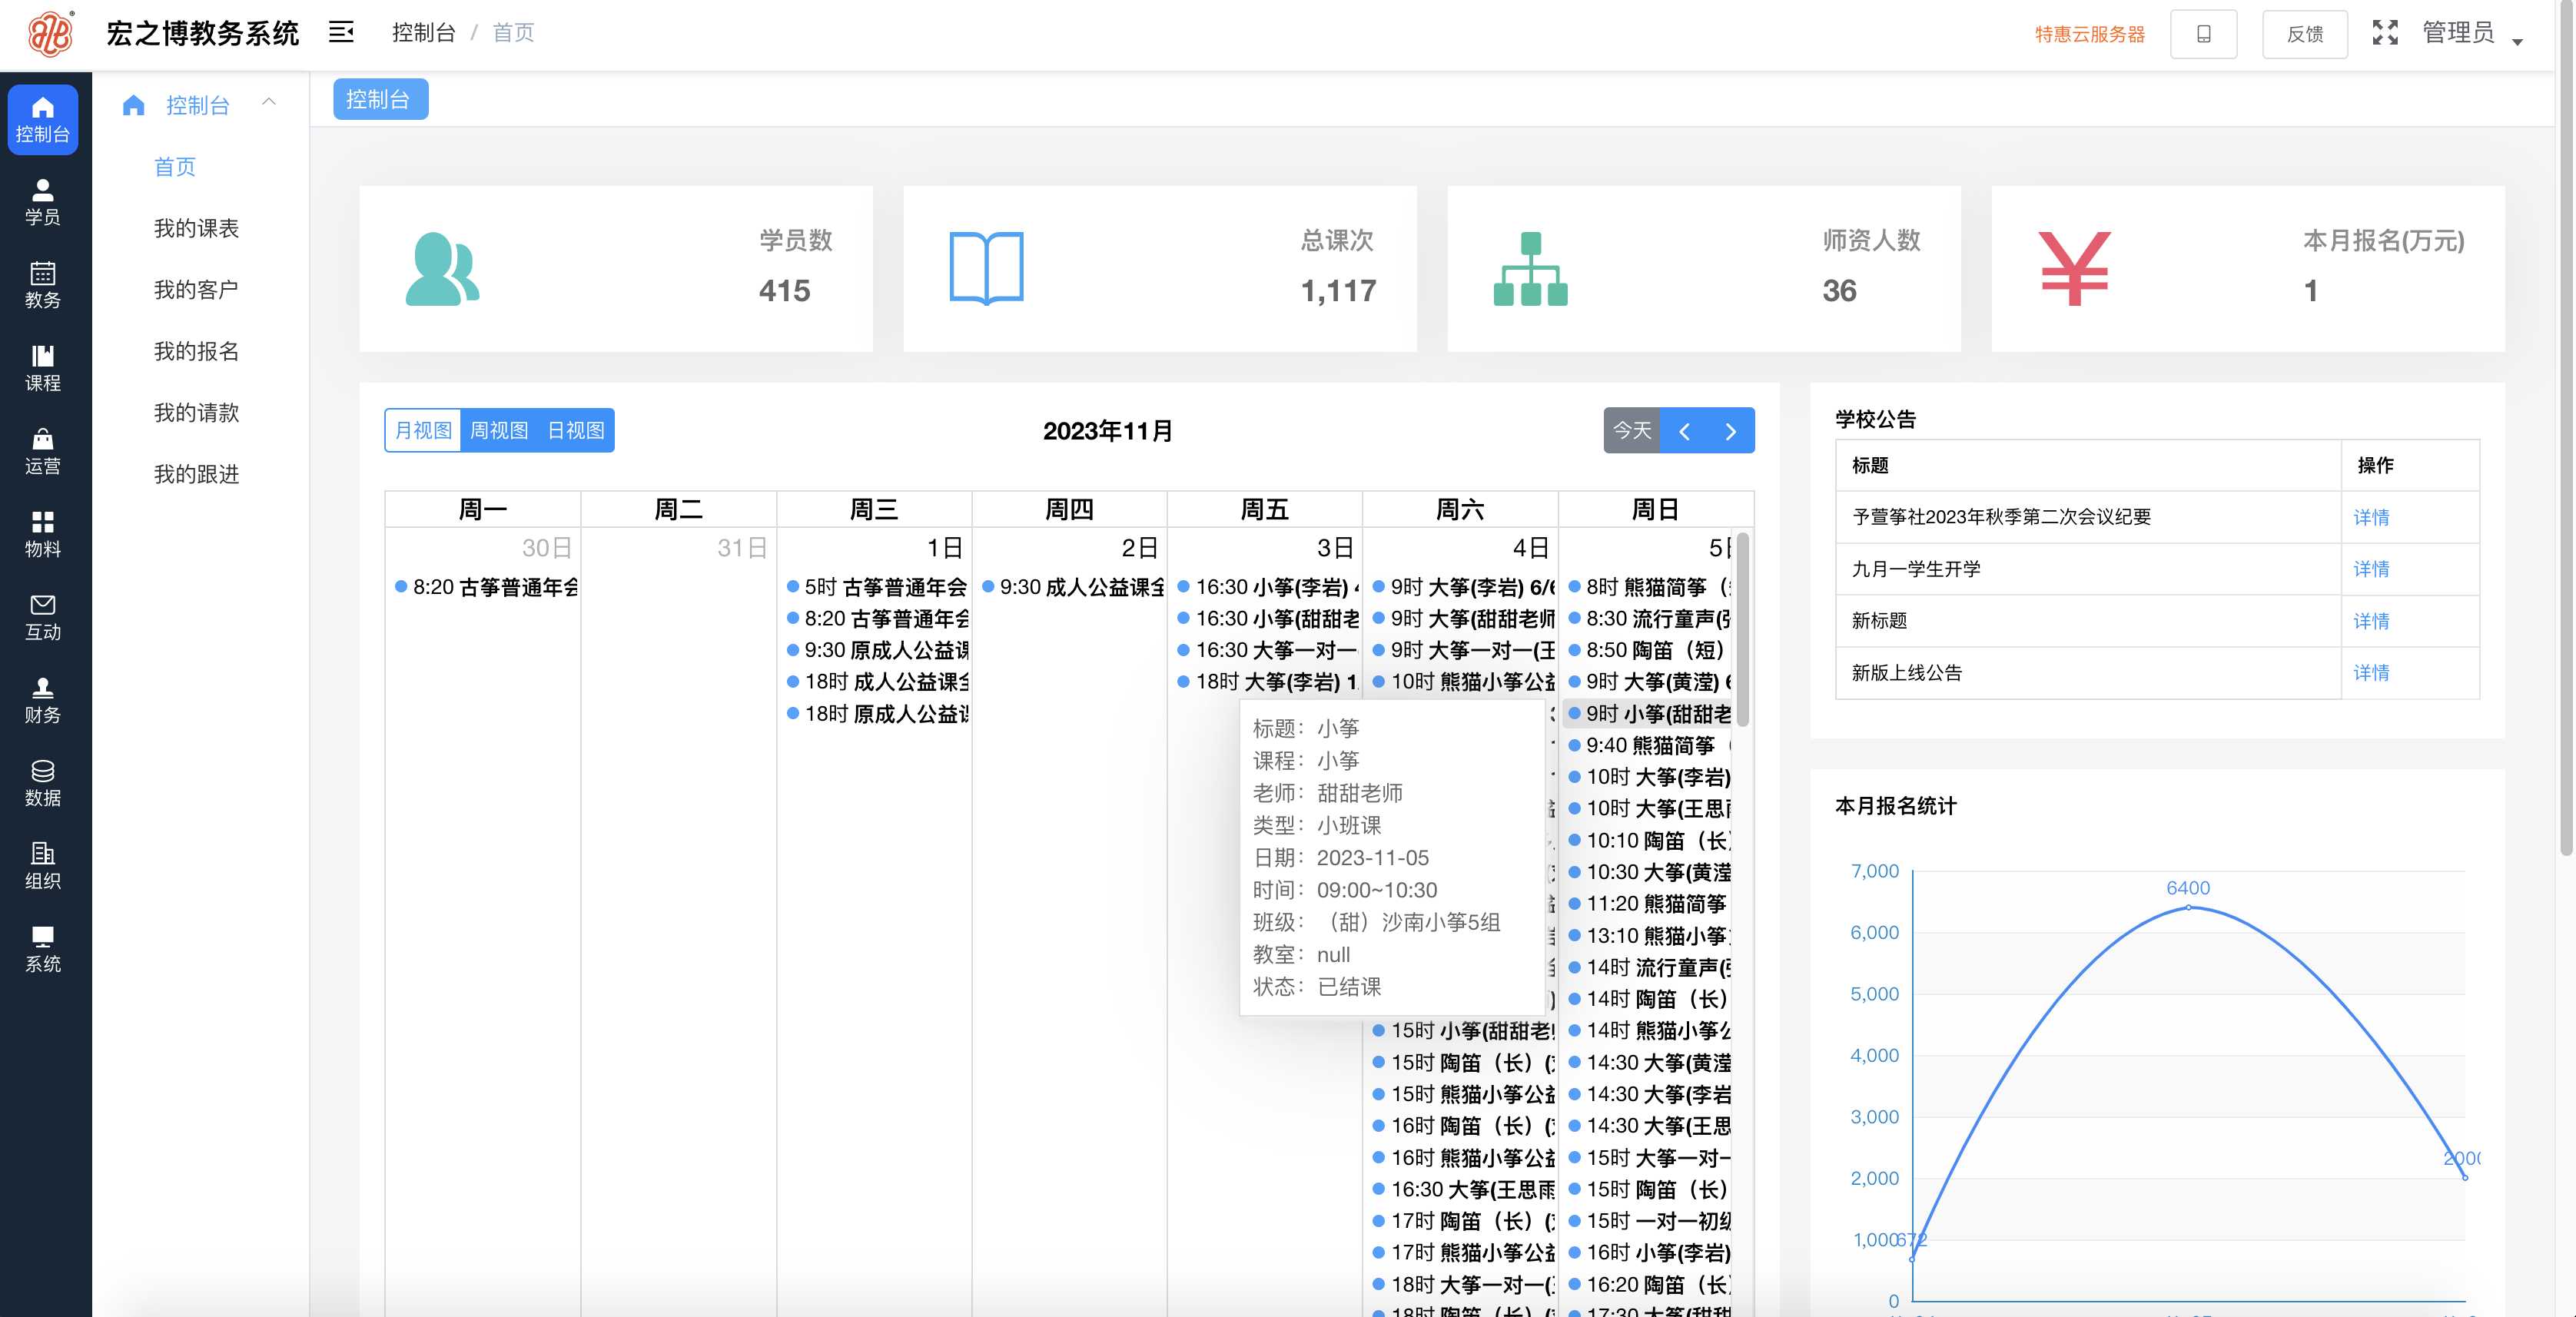Open the 运营 sidebar section

43,451
